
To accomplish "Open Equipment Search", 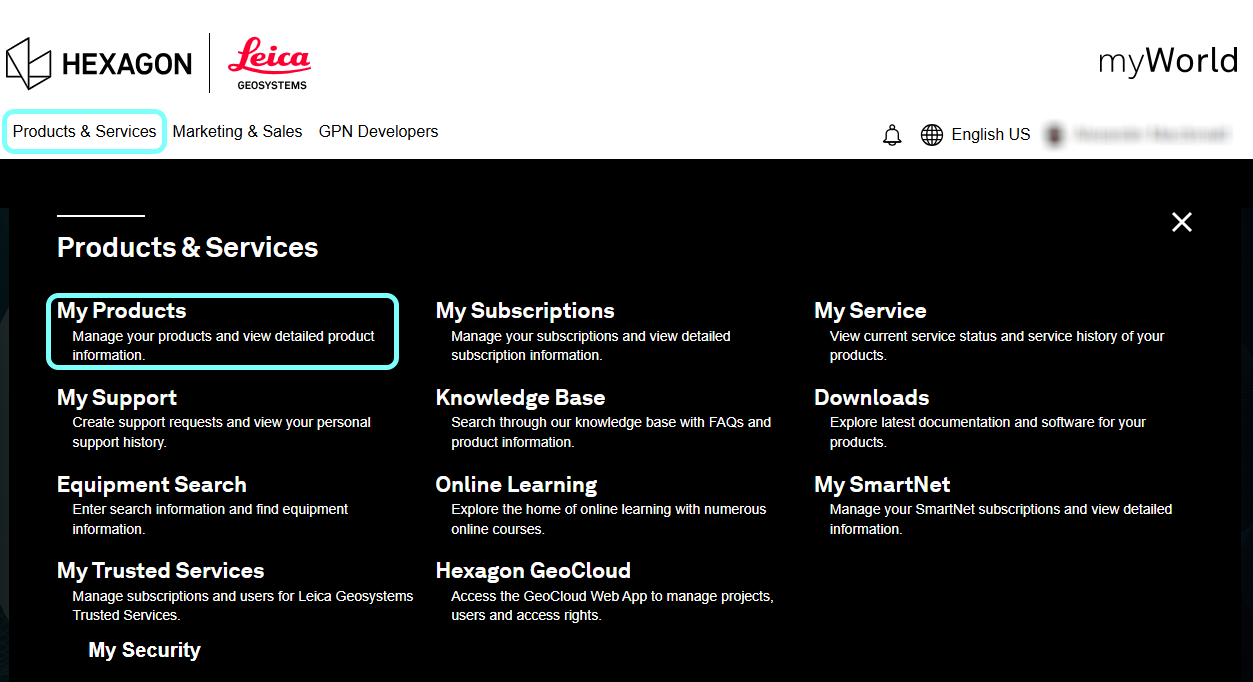I will 152,485.
